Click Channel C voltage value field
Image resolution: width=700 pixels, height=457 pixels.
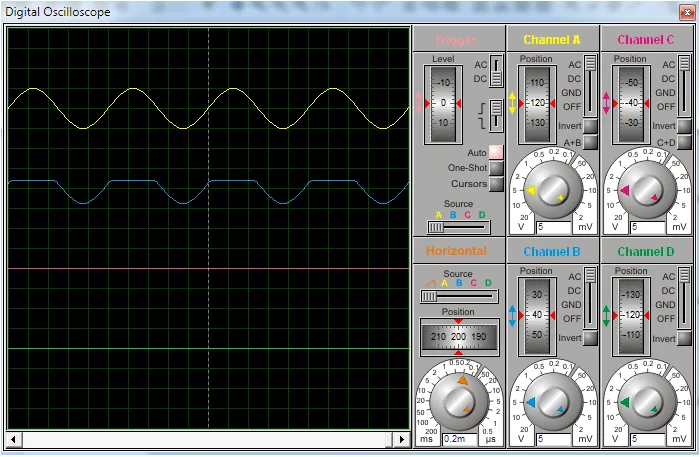[648, 227]
